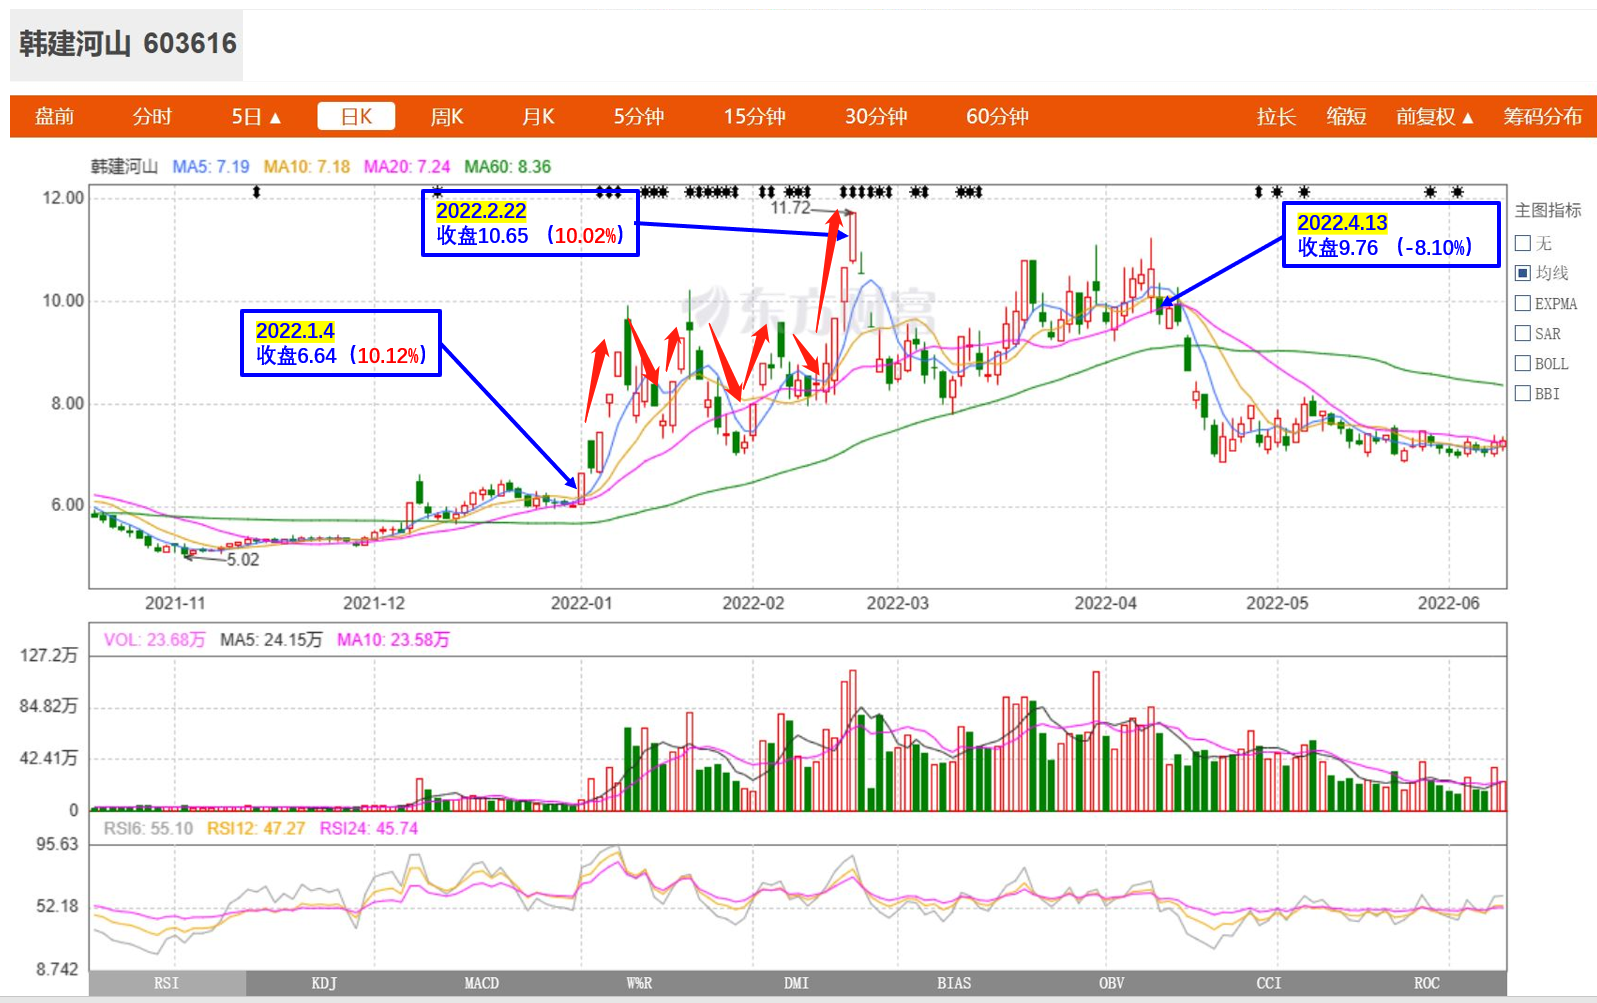Select the 日K daily candlestick tab
The image size is (1597, 1003).
(x=356, y=117)
